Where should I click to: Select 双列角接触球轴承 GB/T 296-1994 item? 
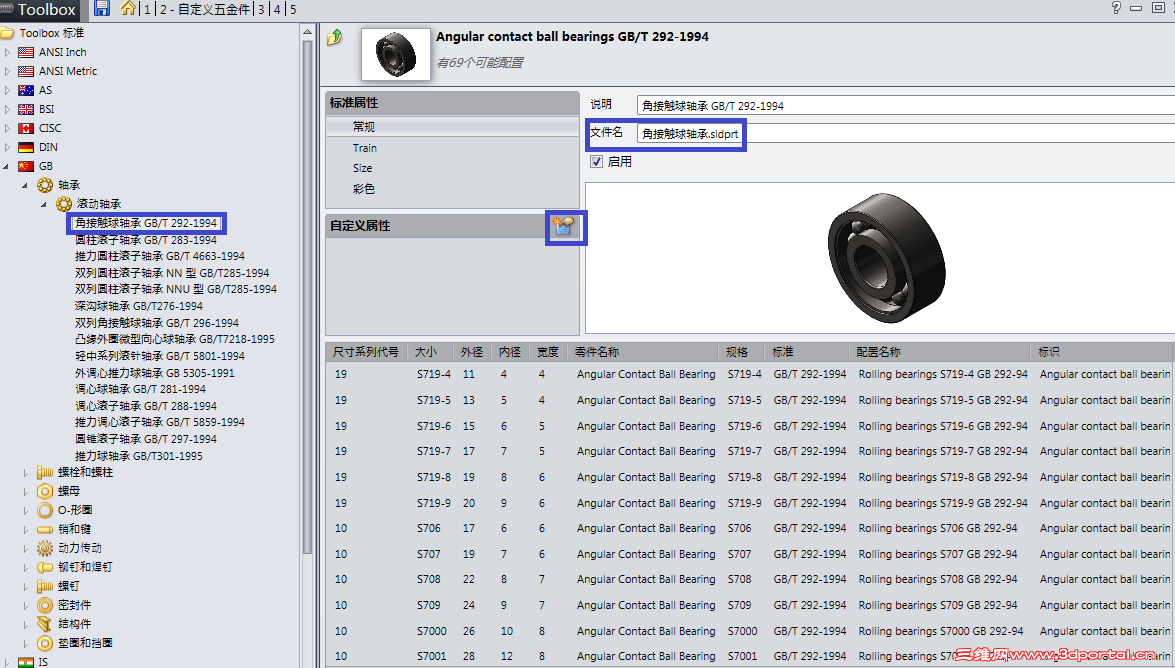[x=157, y=323]
